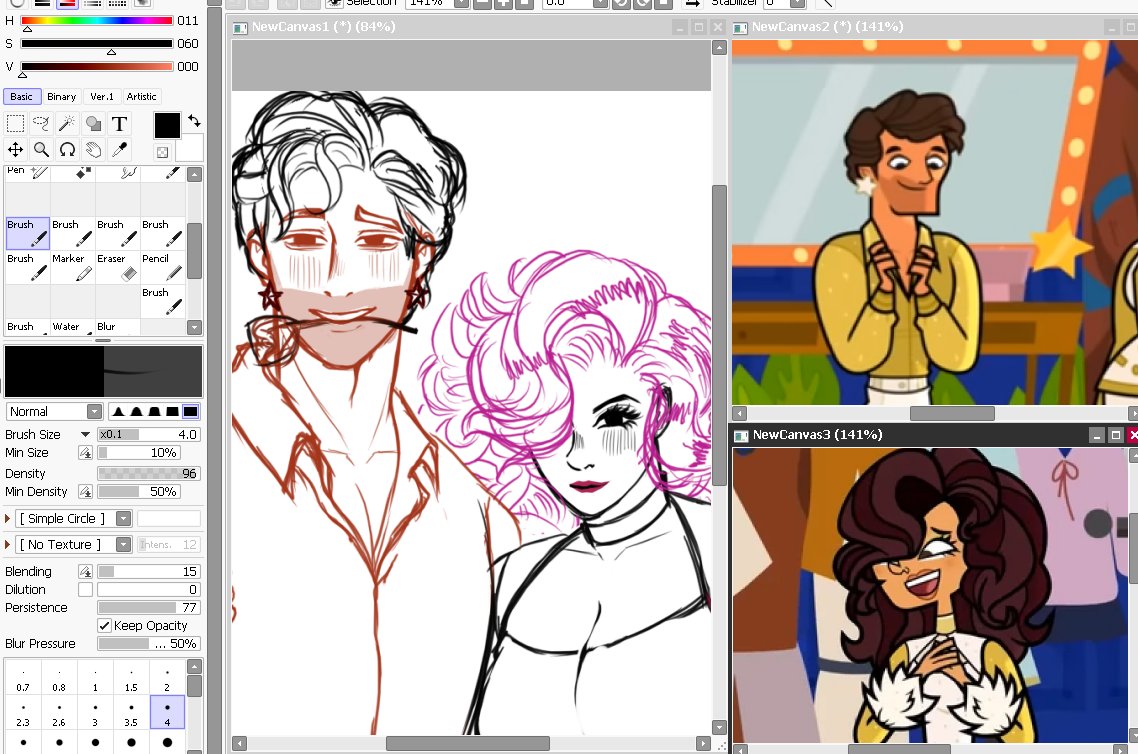Click the Saturation slider bar

[x=97, y=44]
